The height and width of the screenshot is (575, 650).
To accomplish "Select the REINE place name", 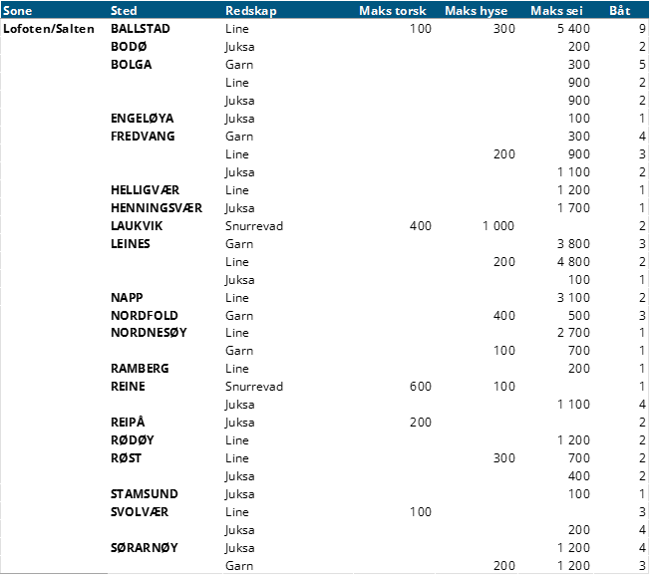I will pyautogui.click(x=128, y=386).
